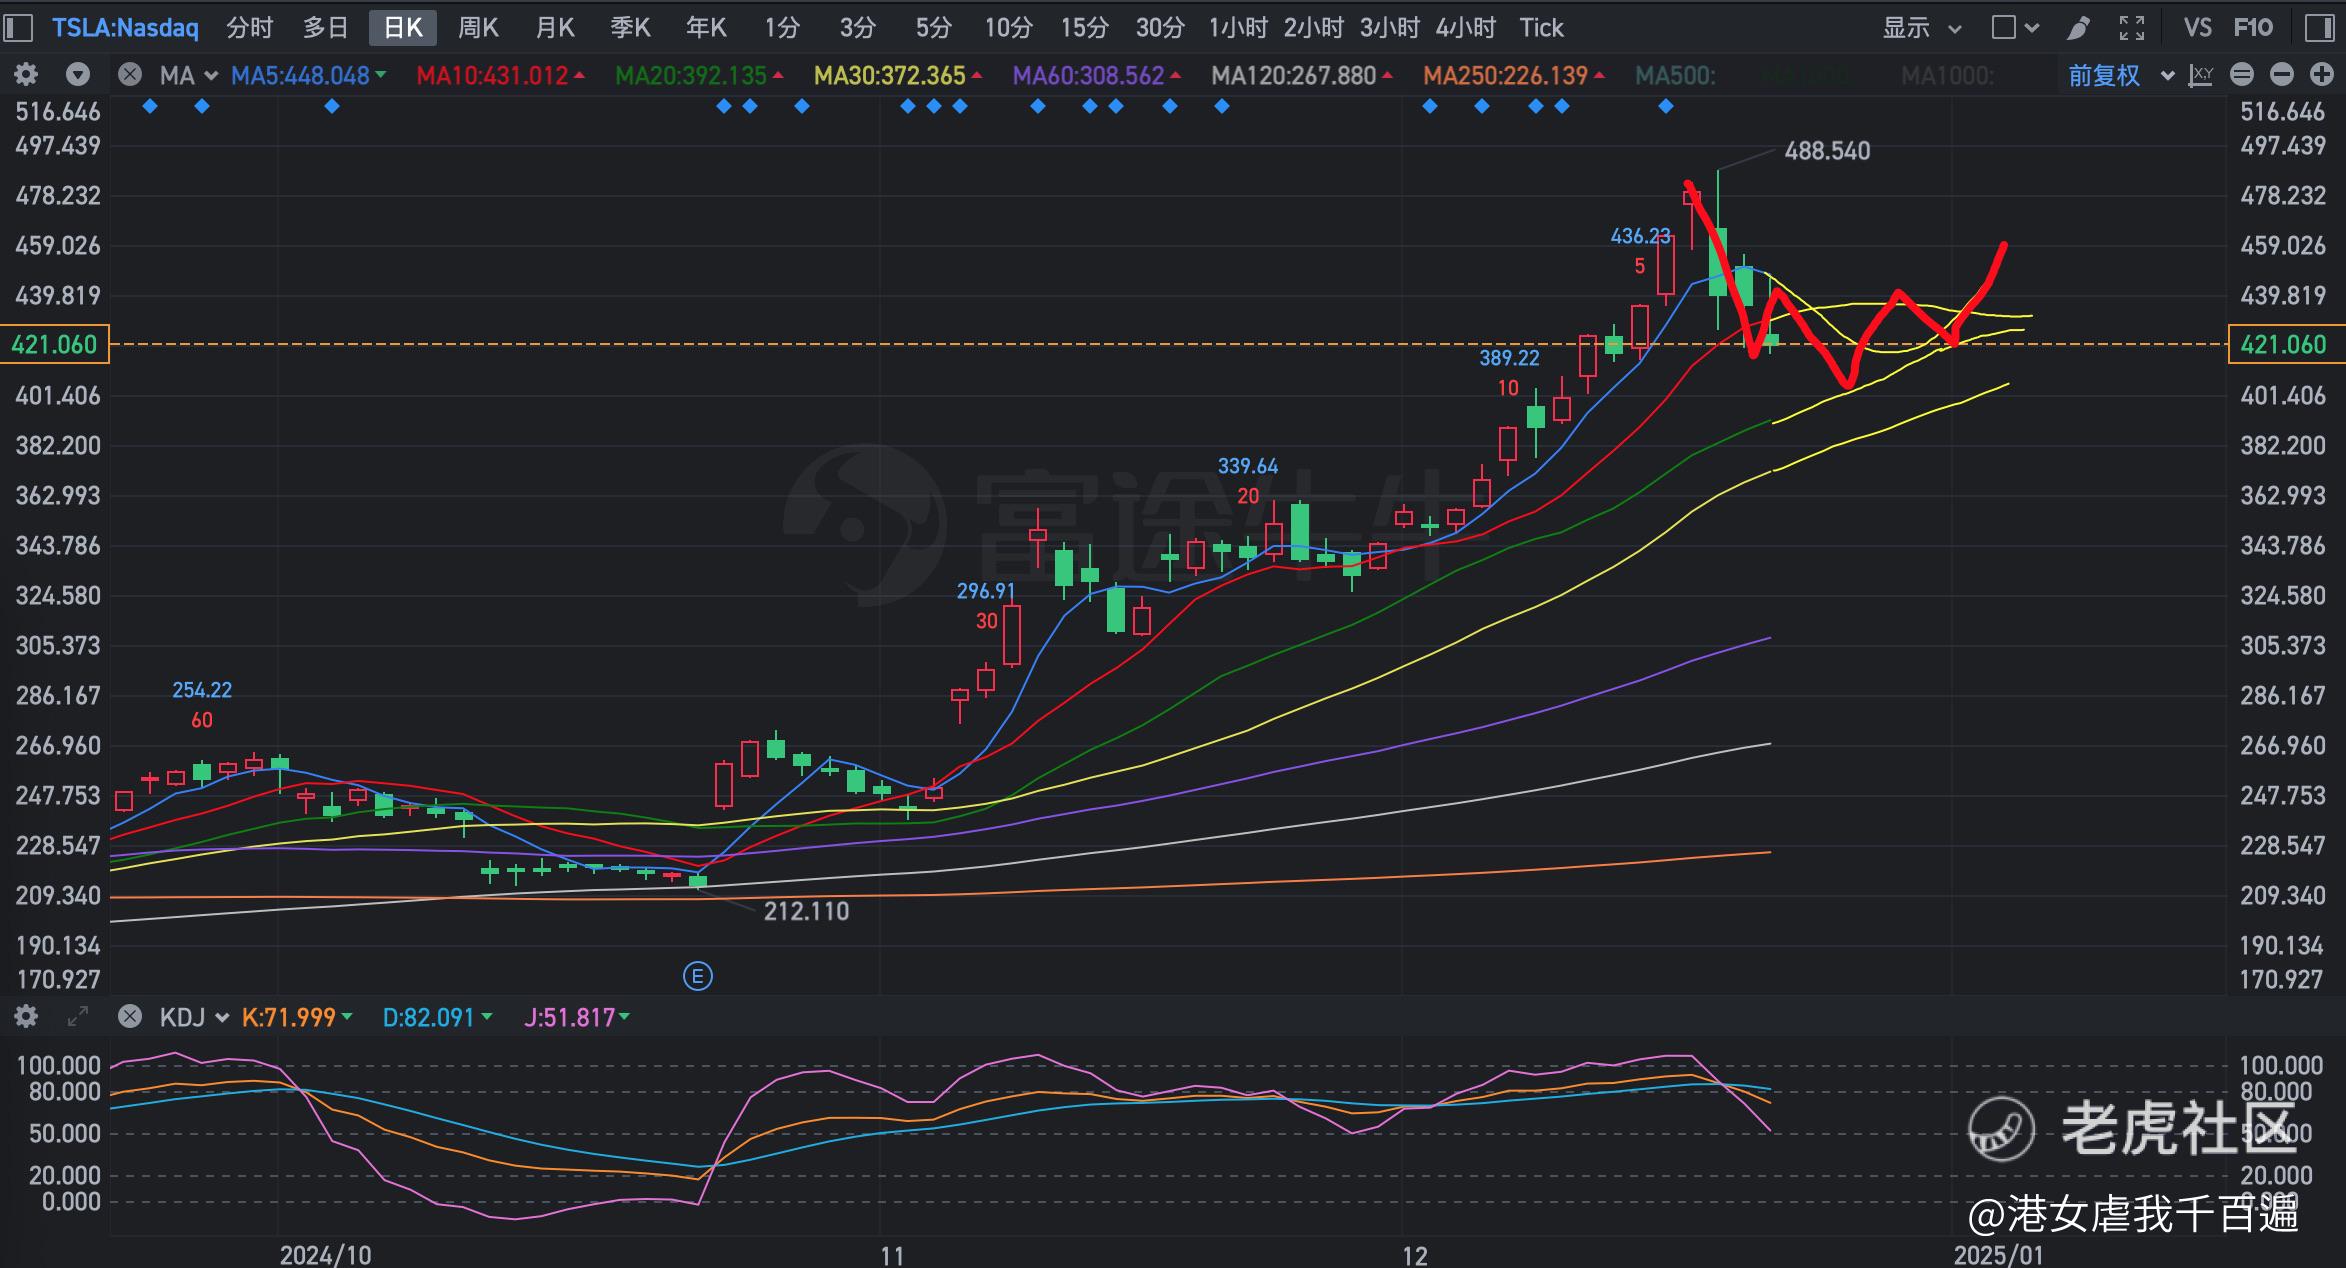Screen dimensions: 2346x1268
Task: Remove the MA indicator overlay
Action: (129, 75)
